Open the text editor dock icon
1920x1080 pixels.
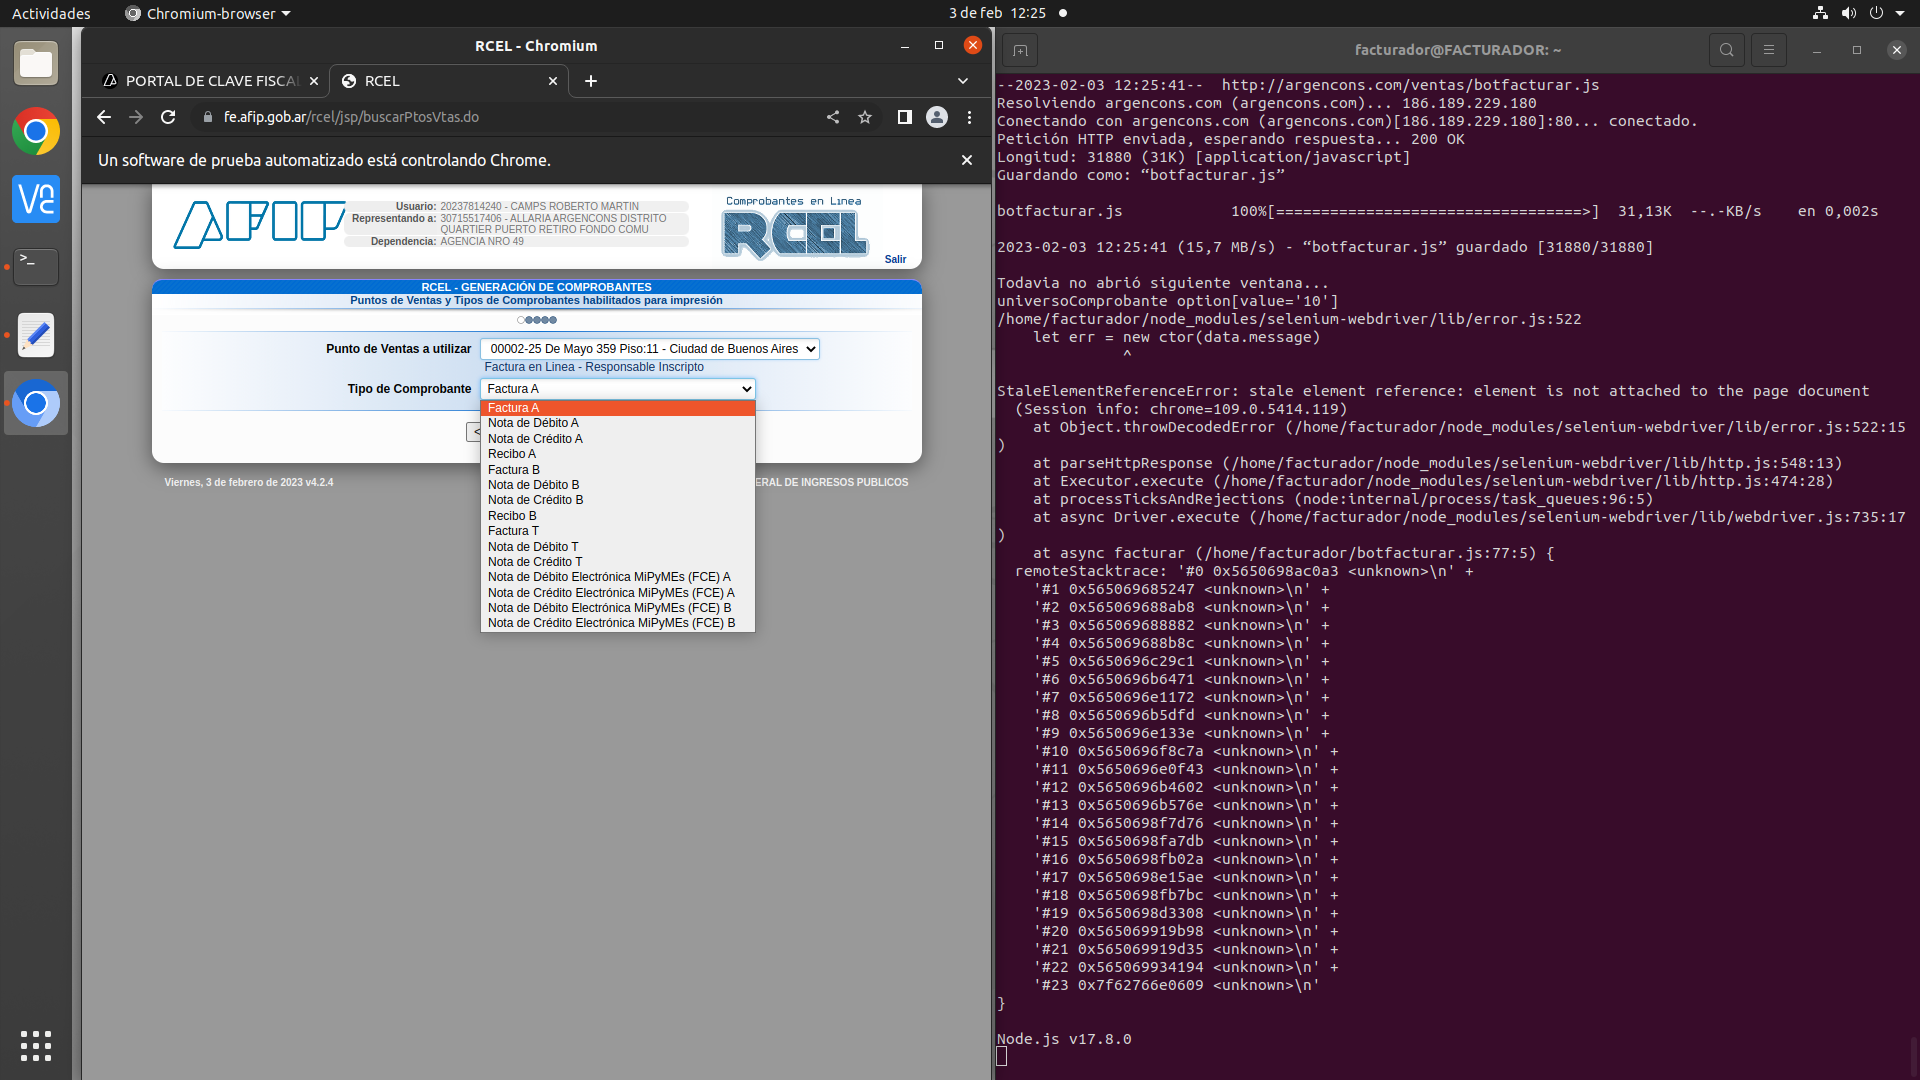click(36, 335)
